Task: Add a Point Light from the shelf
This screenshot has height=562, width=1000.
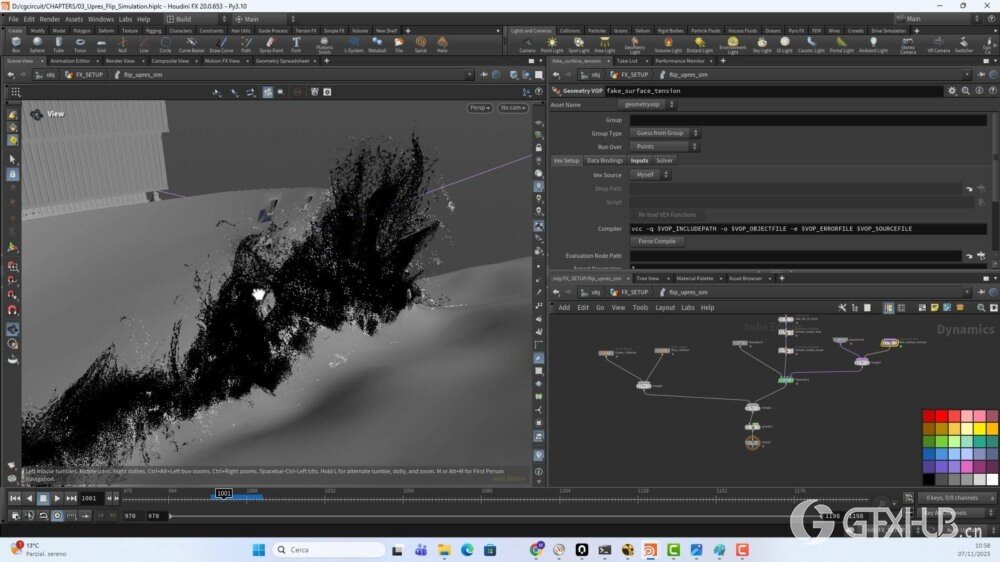Action: click(x=551, y=44)
